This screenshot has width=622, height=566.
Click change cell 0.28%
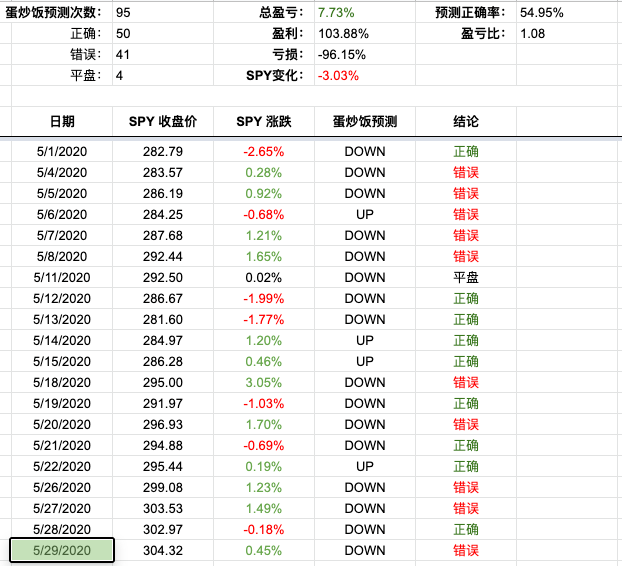coord(264,173)
